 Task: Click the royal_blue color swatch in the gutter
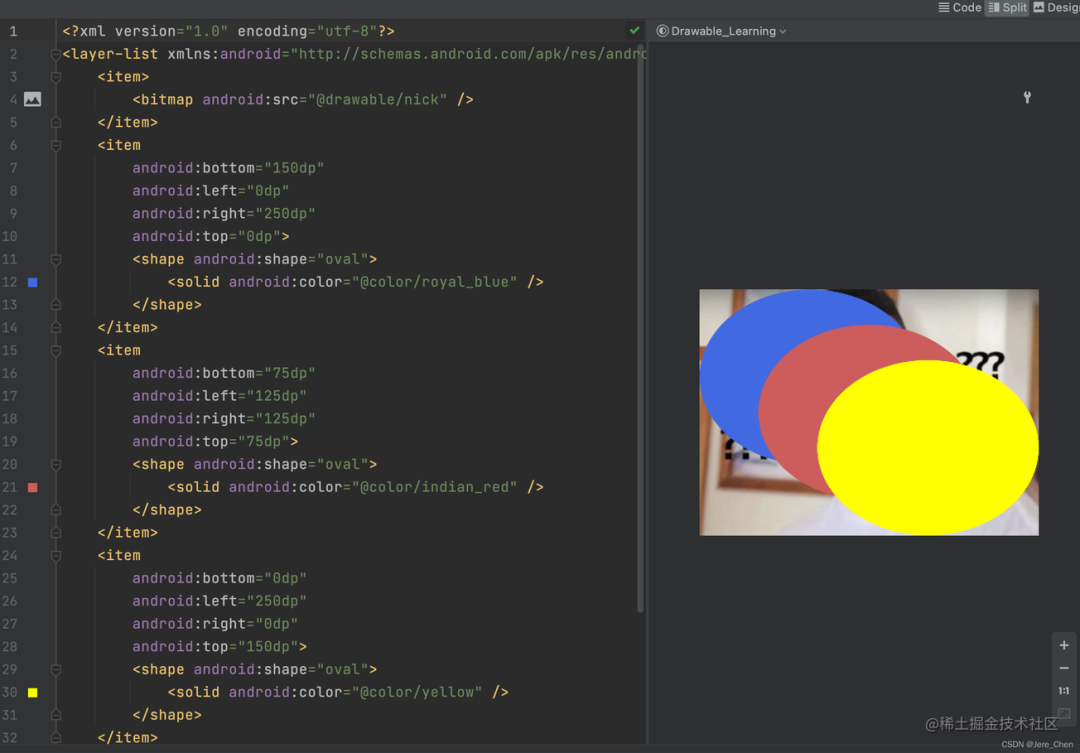pyautogui.click(x=33, y=282)
